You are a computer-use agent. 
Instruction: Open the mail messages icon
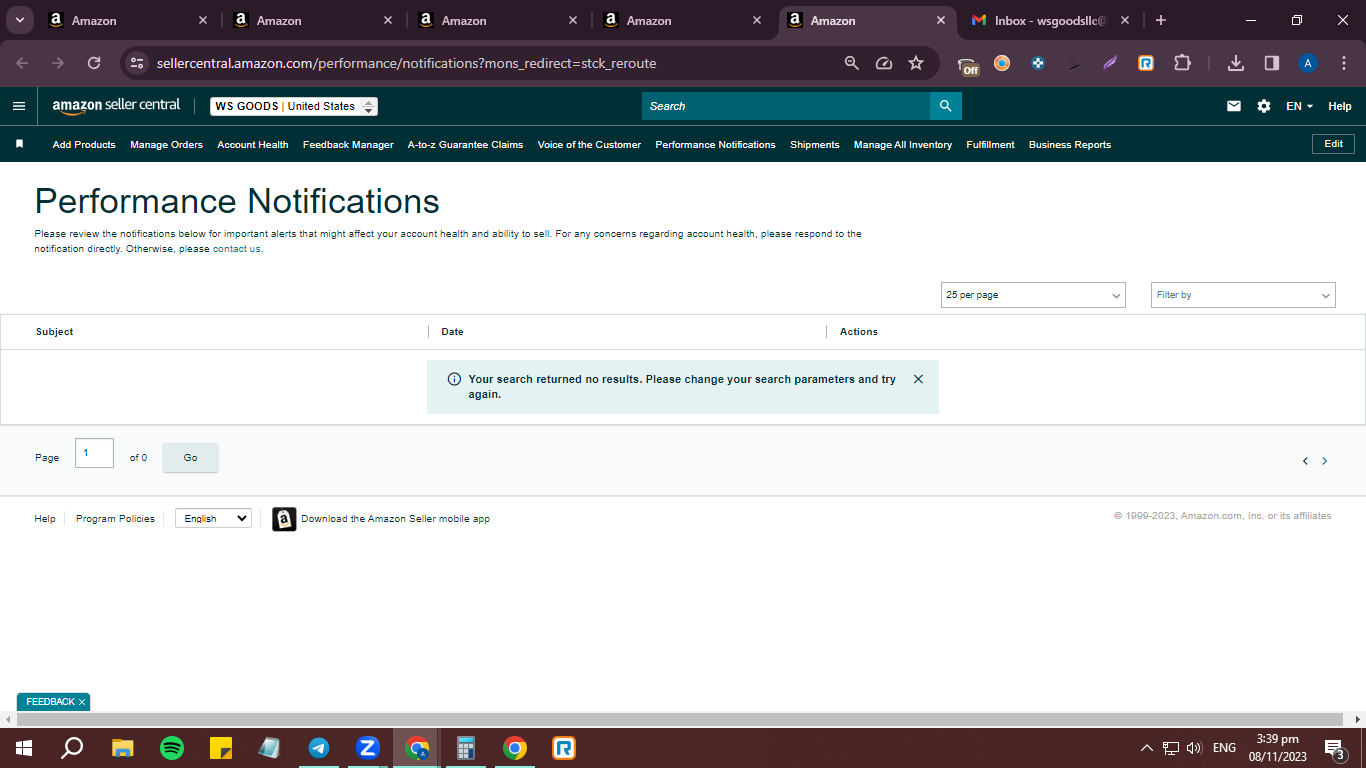click(1234, 106)
